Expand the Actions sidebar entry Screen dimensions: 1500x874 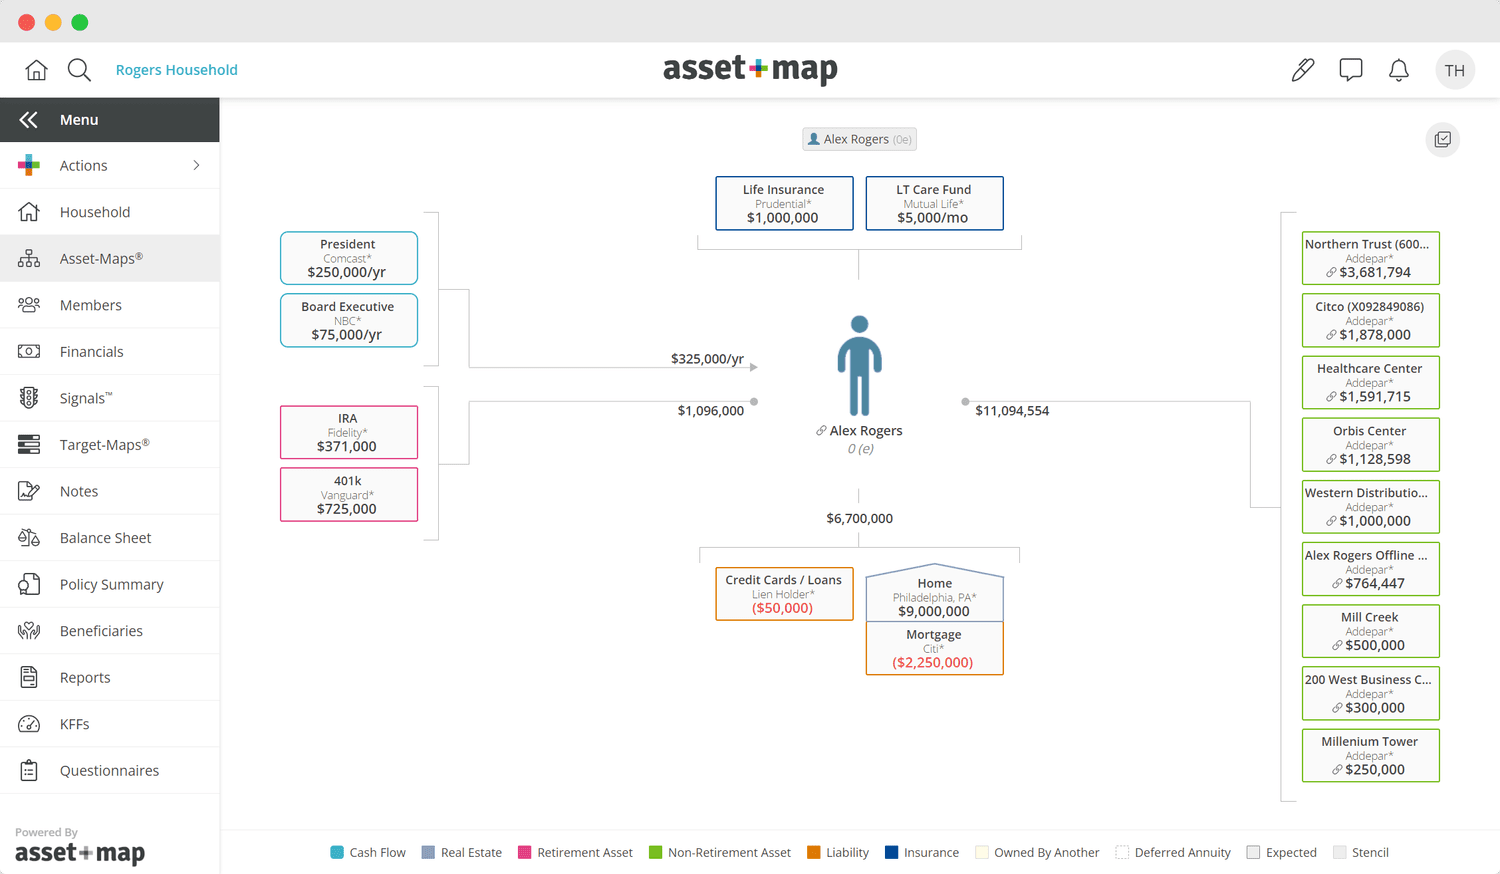click(83, 165)
